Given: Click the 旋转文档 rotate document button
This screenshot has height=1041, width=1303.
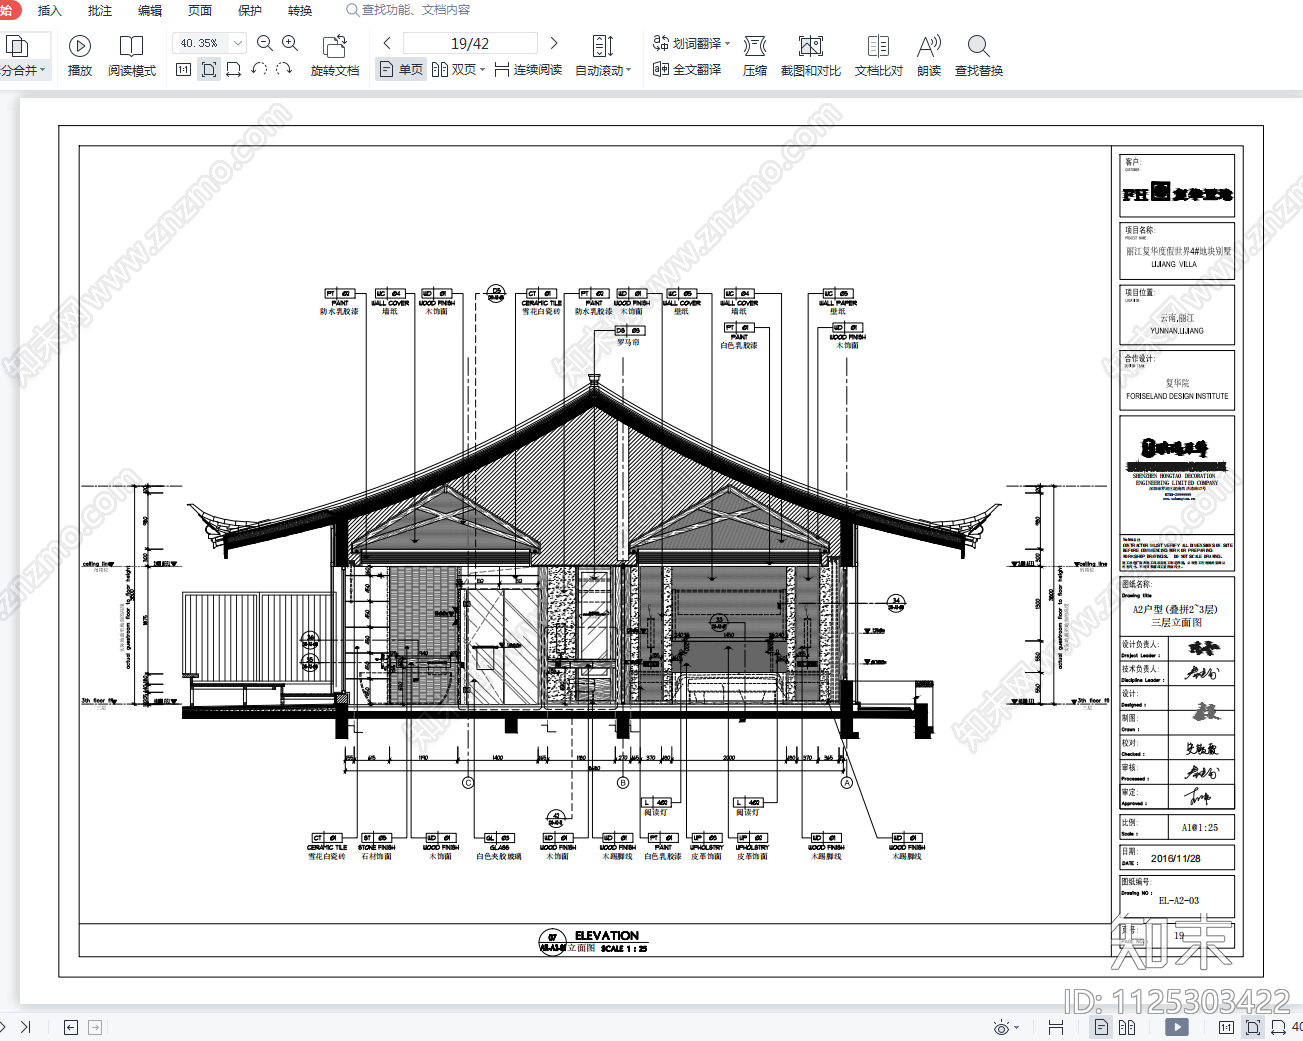Looking at the screenshot, I should tap(335, 56).
